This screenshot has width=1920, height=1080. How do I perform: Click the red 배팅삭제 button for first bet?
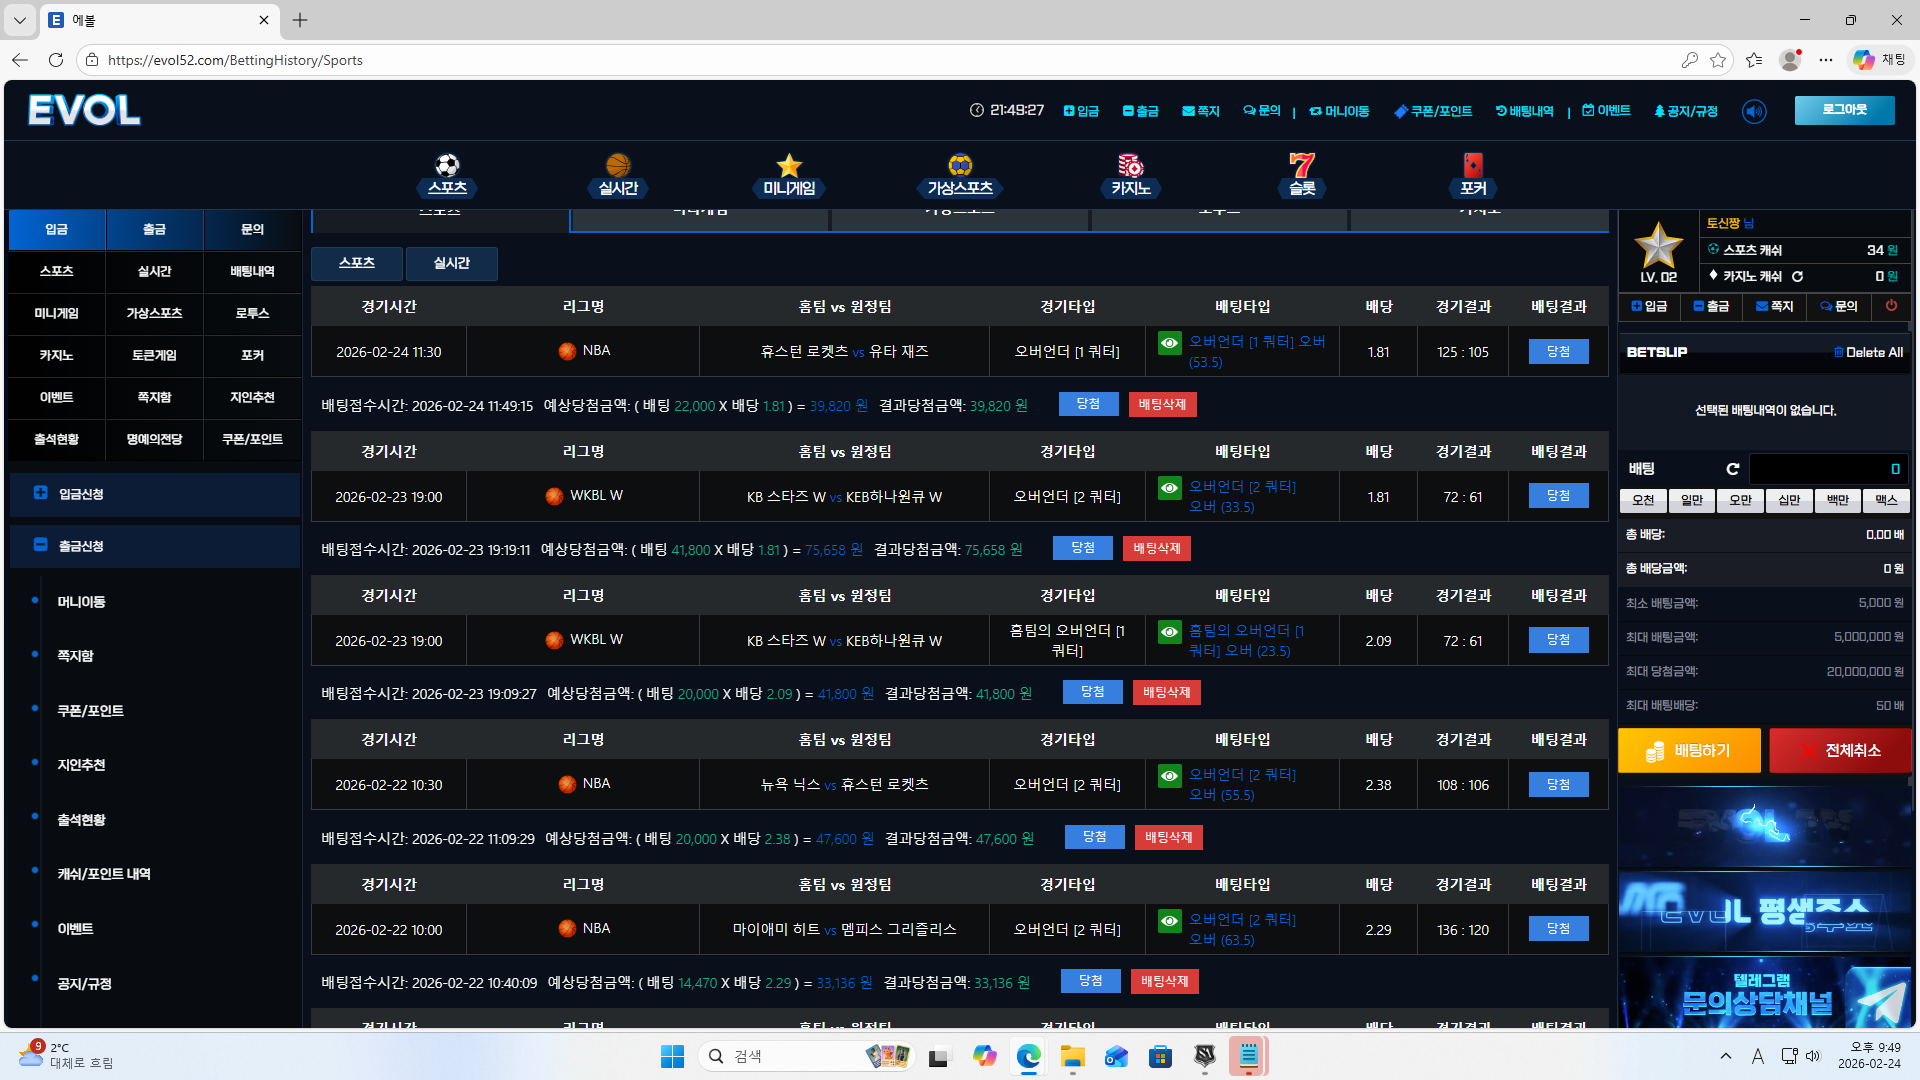[1162, 404]
